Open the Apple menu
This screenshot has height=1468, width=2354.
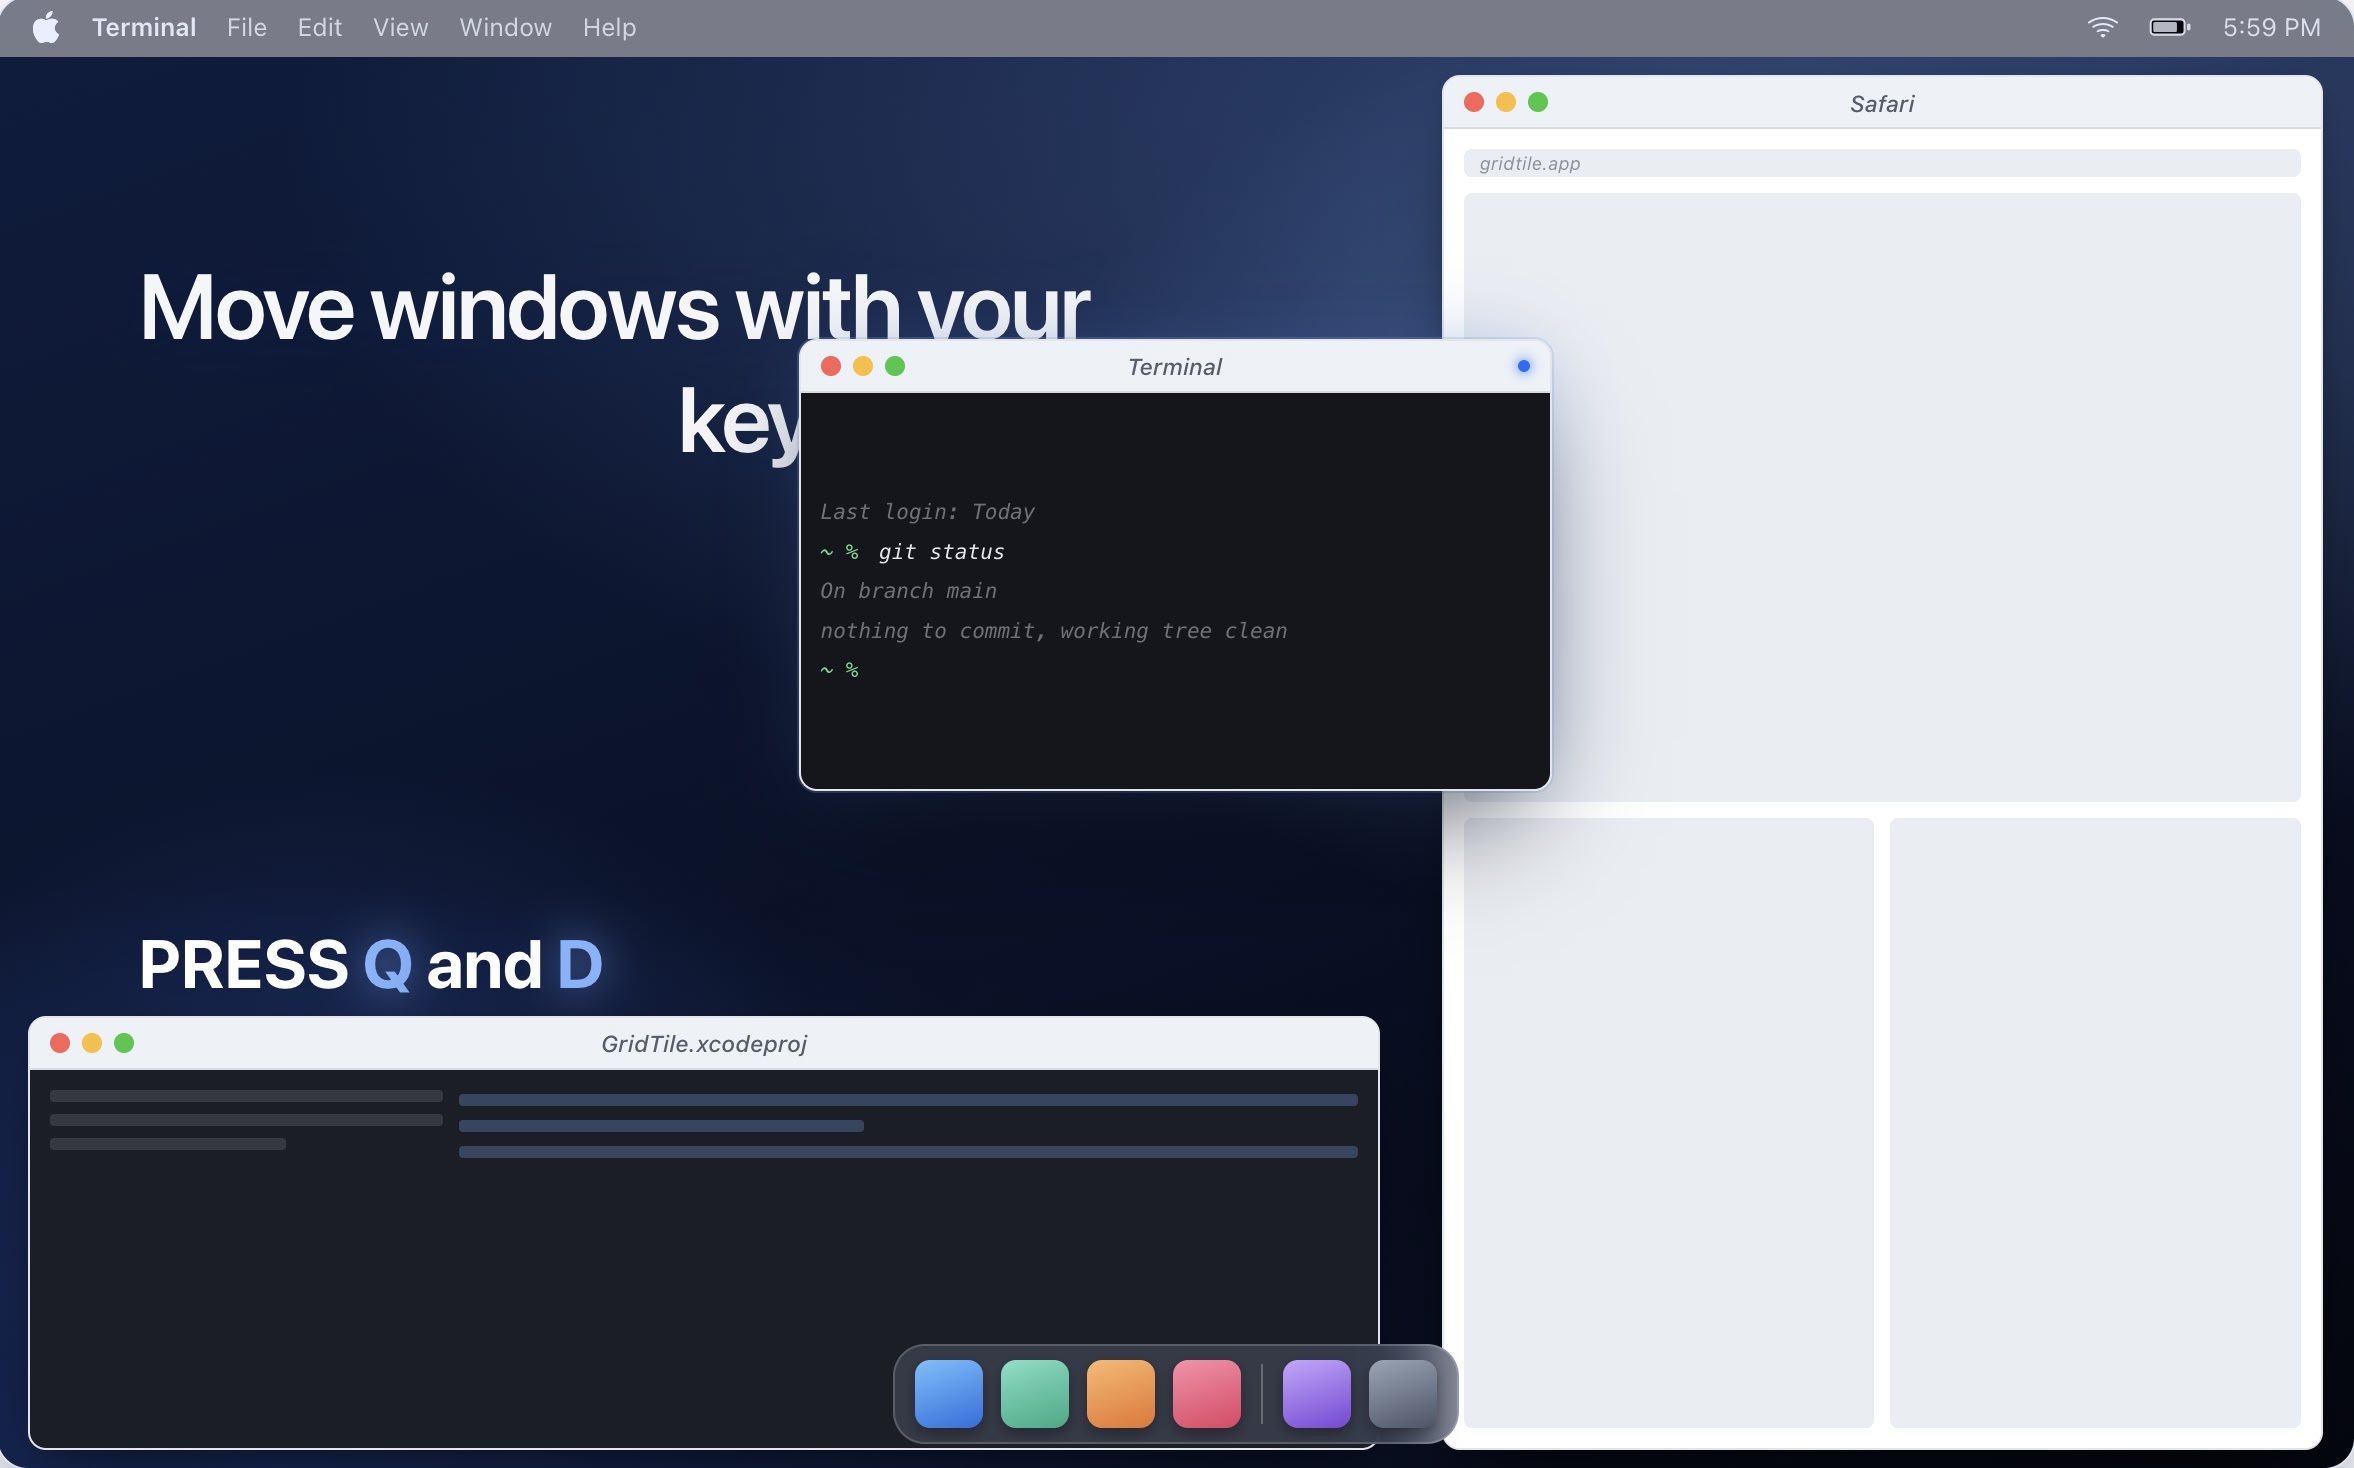[46, 28]
